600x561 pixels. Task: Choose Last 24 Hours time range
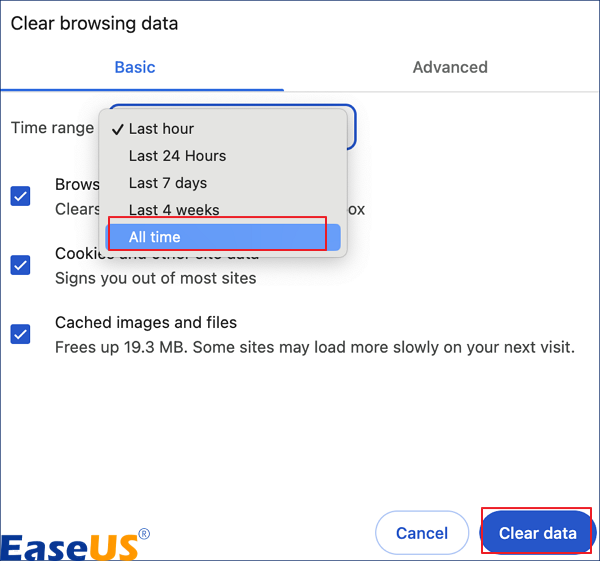coord(177,156)
